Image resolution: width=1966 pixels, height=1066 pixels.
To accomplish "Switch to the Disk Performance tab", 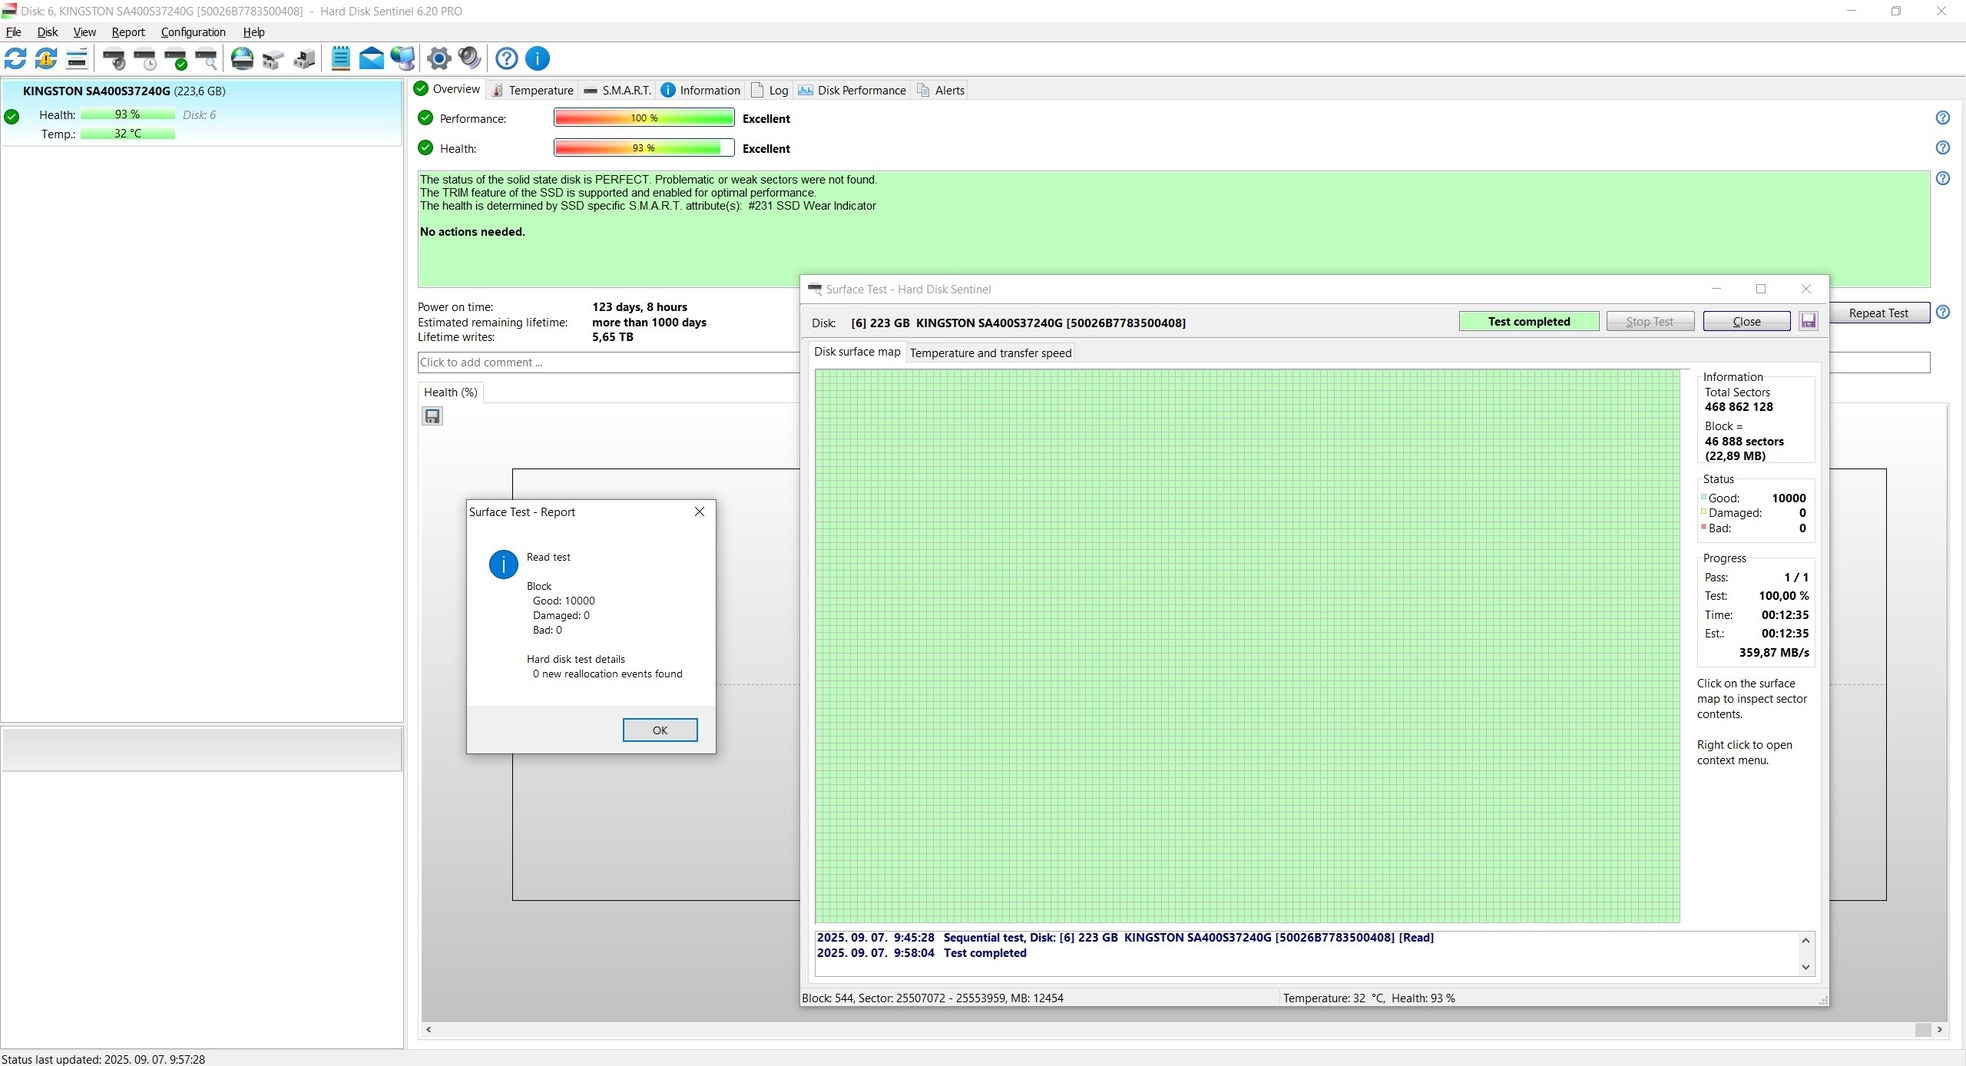I will 852,90.
